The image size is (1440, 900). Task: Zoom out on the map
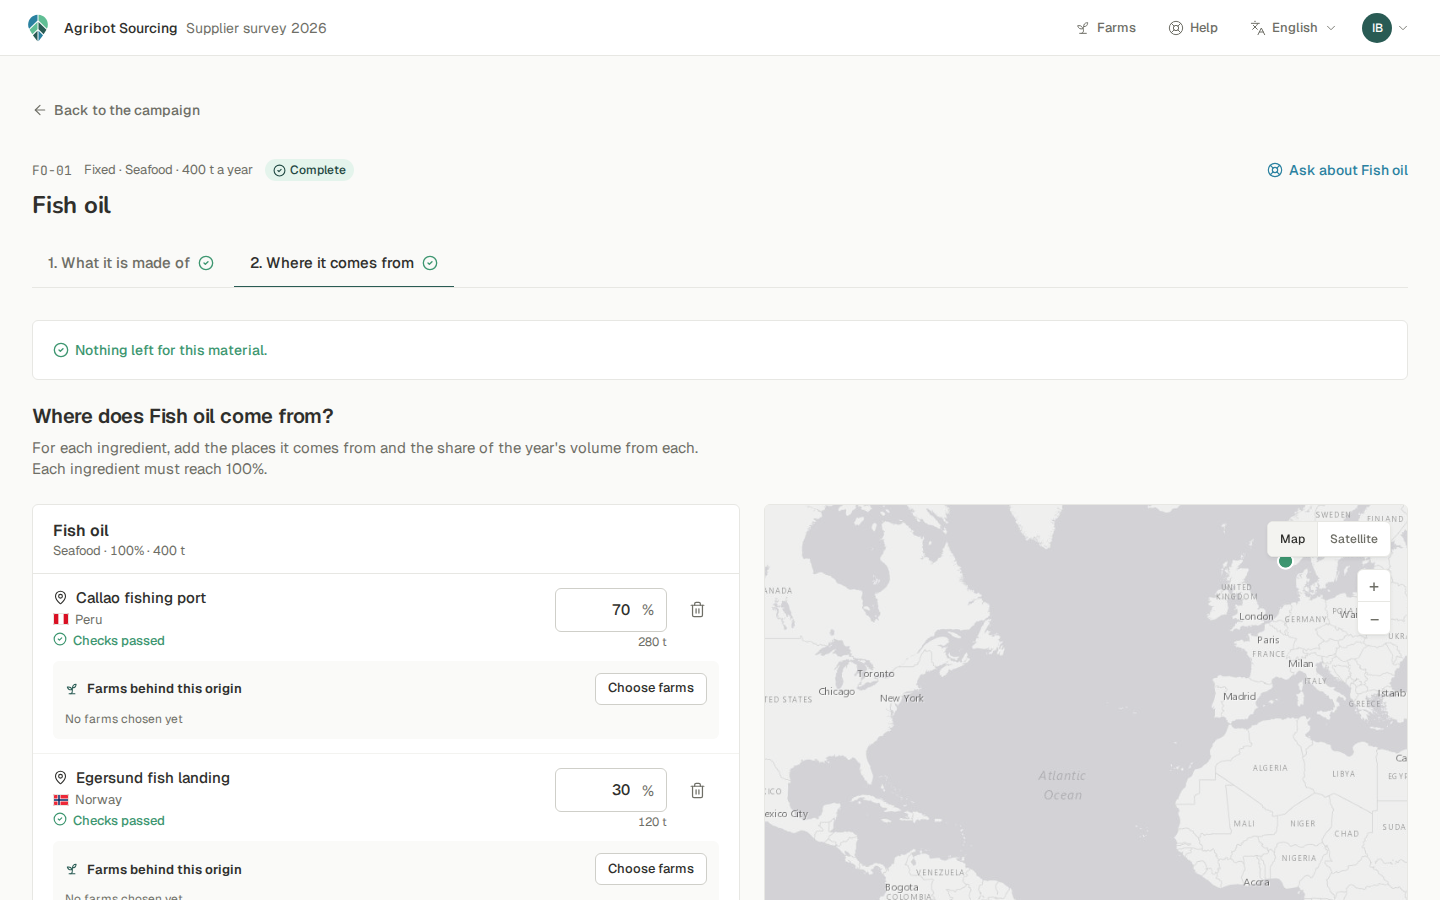click(x=1374, y=619)
